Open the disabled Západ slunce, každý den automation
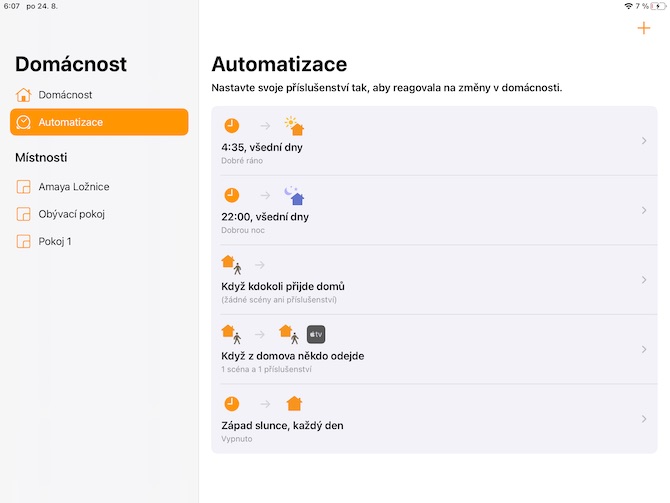Screen dimensions: 670x503 282,425
